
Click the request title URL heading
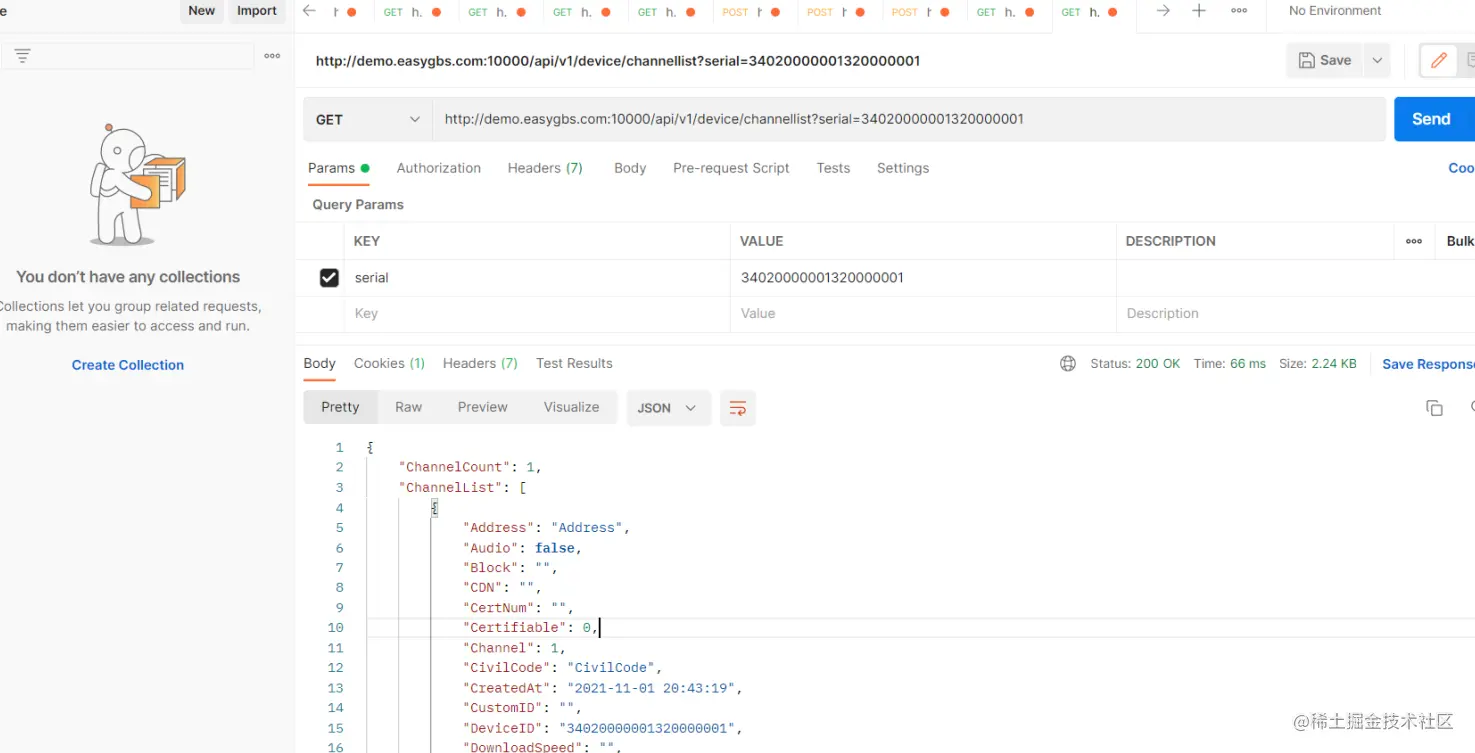[x=618, y=61]
